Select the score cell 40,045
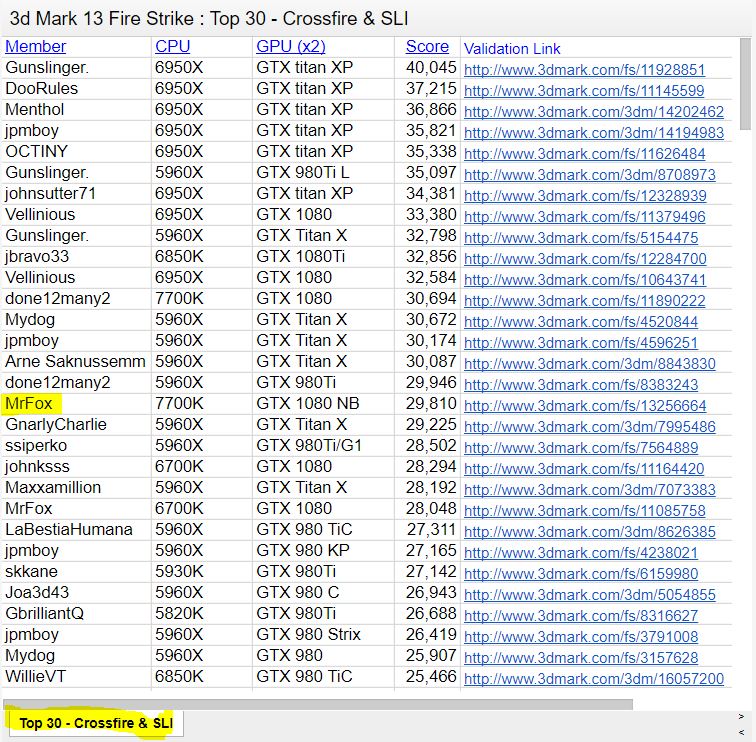This screenshot has width=756, height=742. (427, 67)
